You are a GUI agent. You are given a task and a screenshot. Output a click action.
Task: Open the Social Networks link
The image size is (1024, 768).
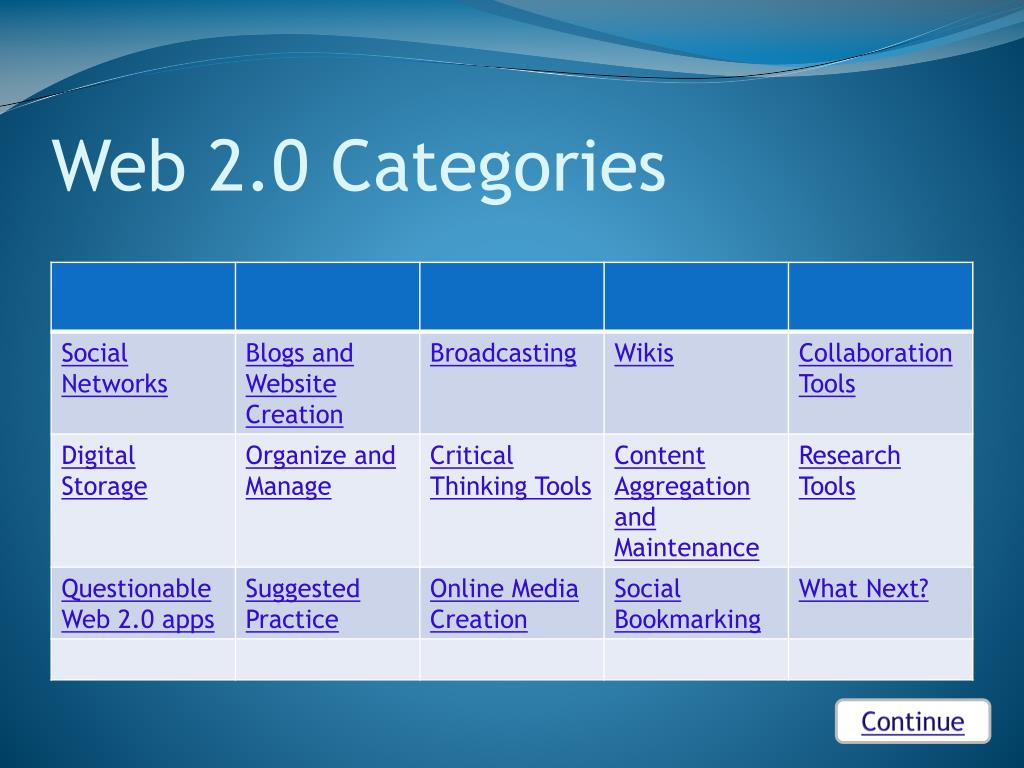pos(114,368)
